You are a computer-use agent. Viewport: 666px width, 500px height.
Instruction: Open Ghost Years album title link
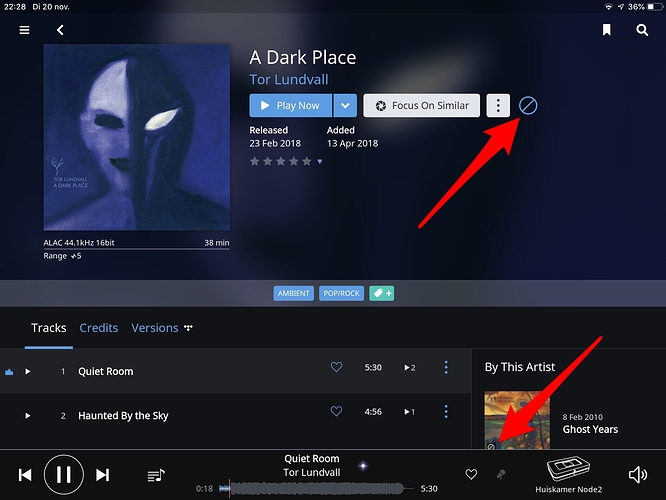pos(590,429)
